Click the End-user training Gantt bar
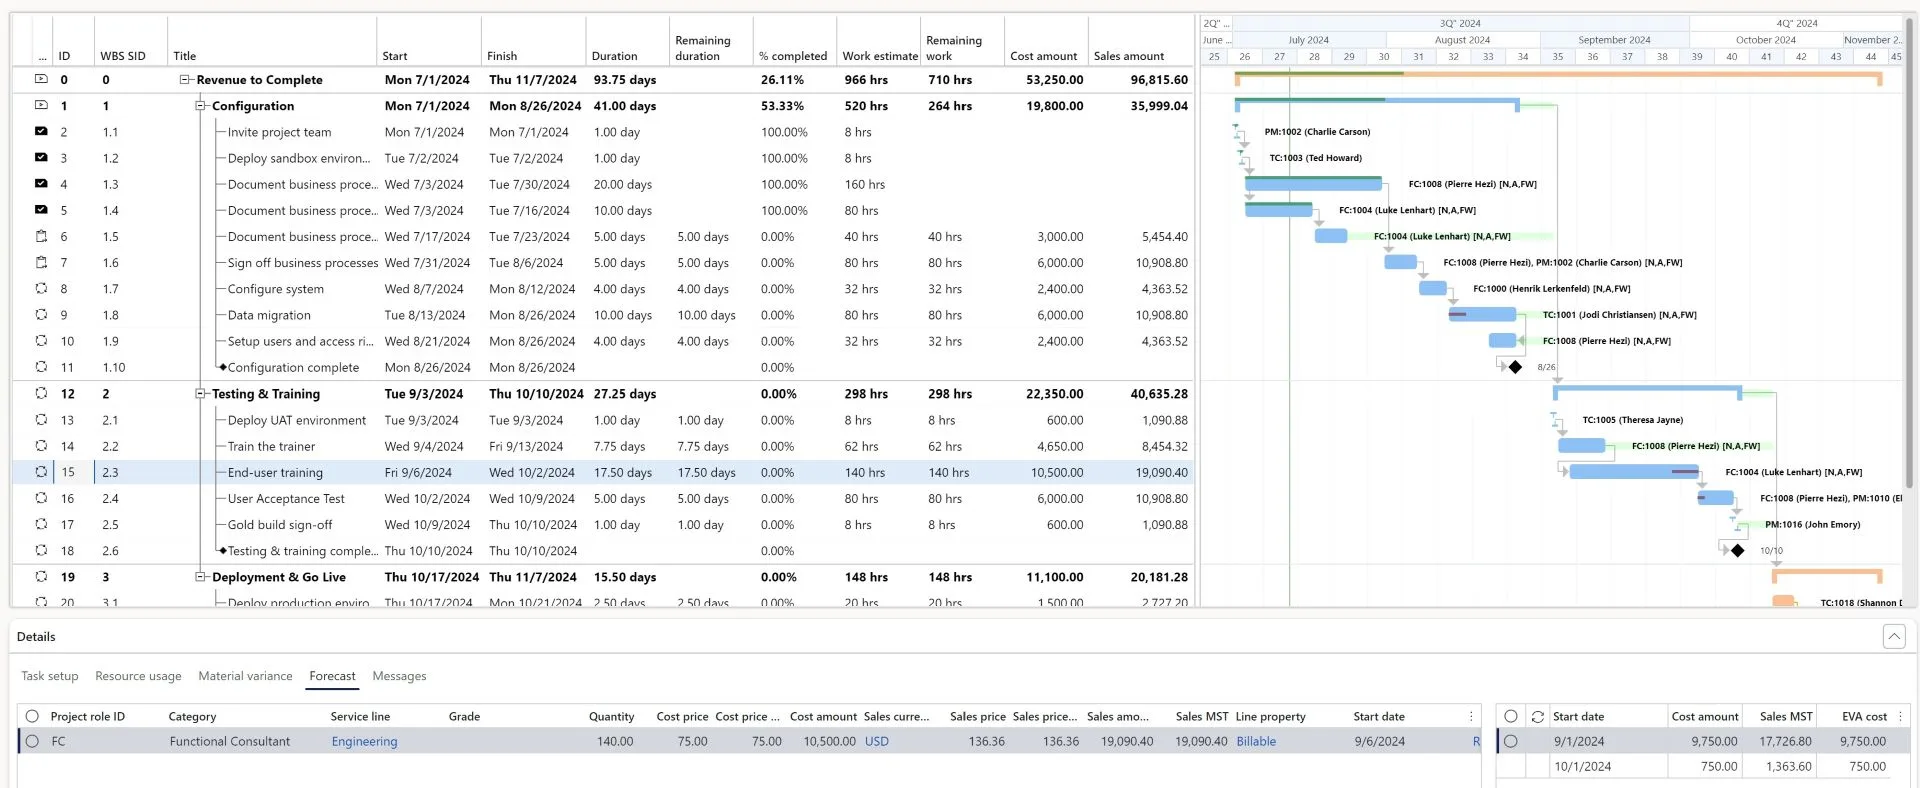The height and width of the screenshot is (788, 1920). click(1632, 472)
